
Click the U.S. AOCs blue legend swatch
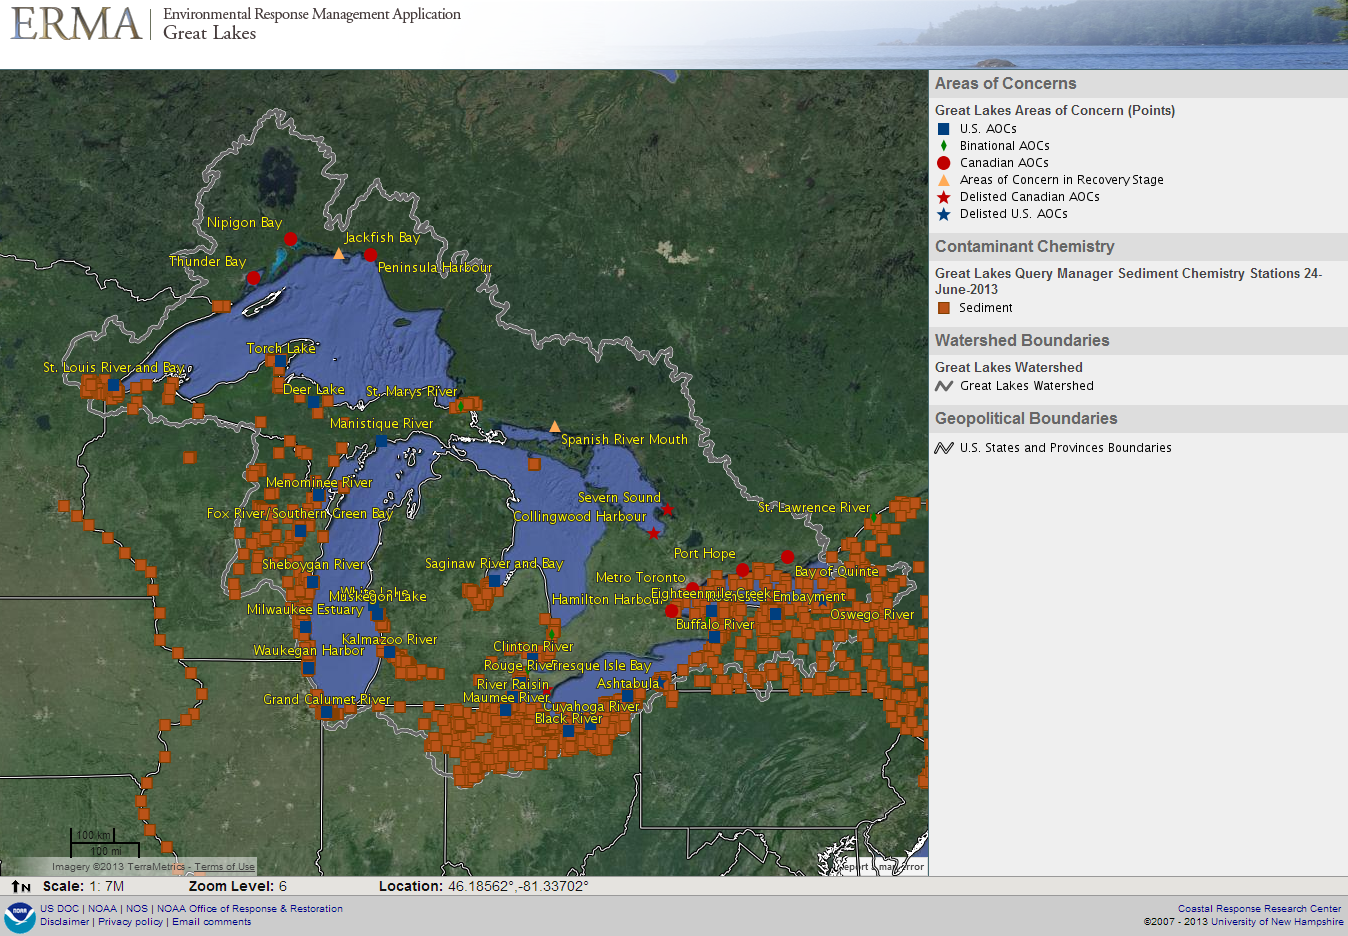pyautogui.click(x=943, y=129)
